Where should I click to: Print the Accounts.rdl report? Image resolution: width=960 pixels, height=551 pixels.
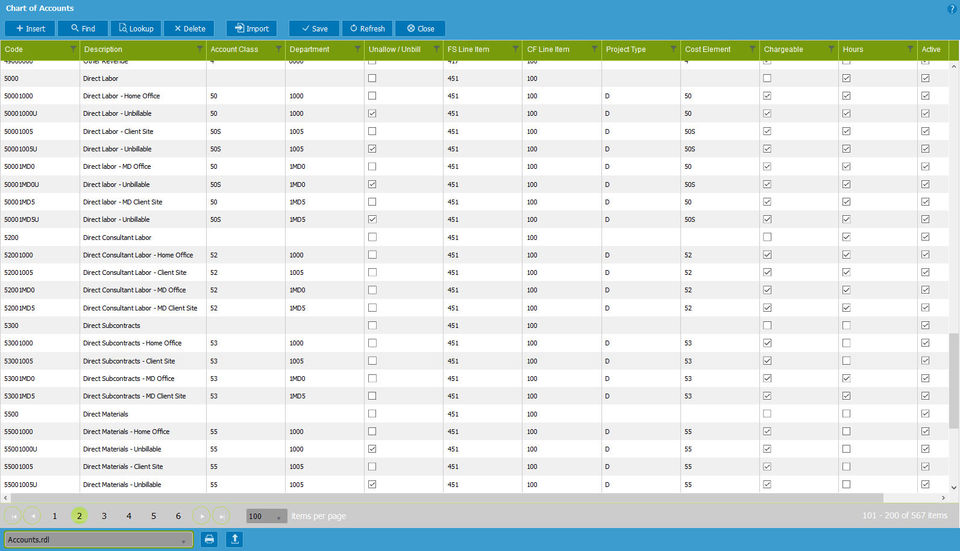(x=209, y=539)
